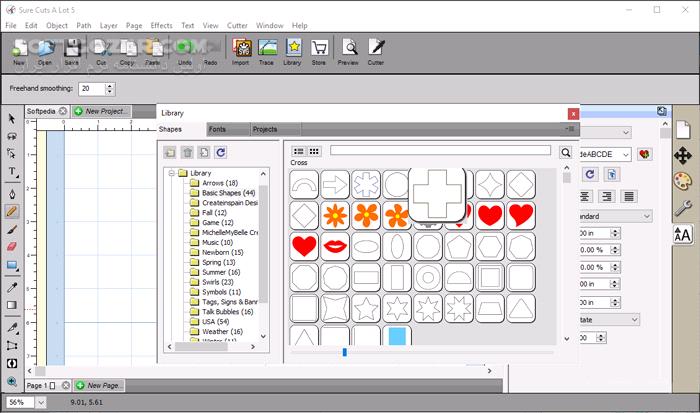Viewport: 700px width, 413px height.
Task: Open the Library toolbar icon
Action: coord(293,52)
